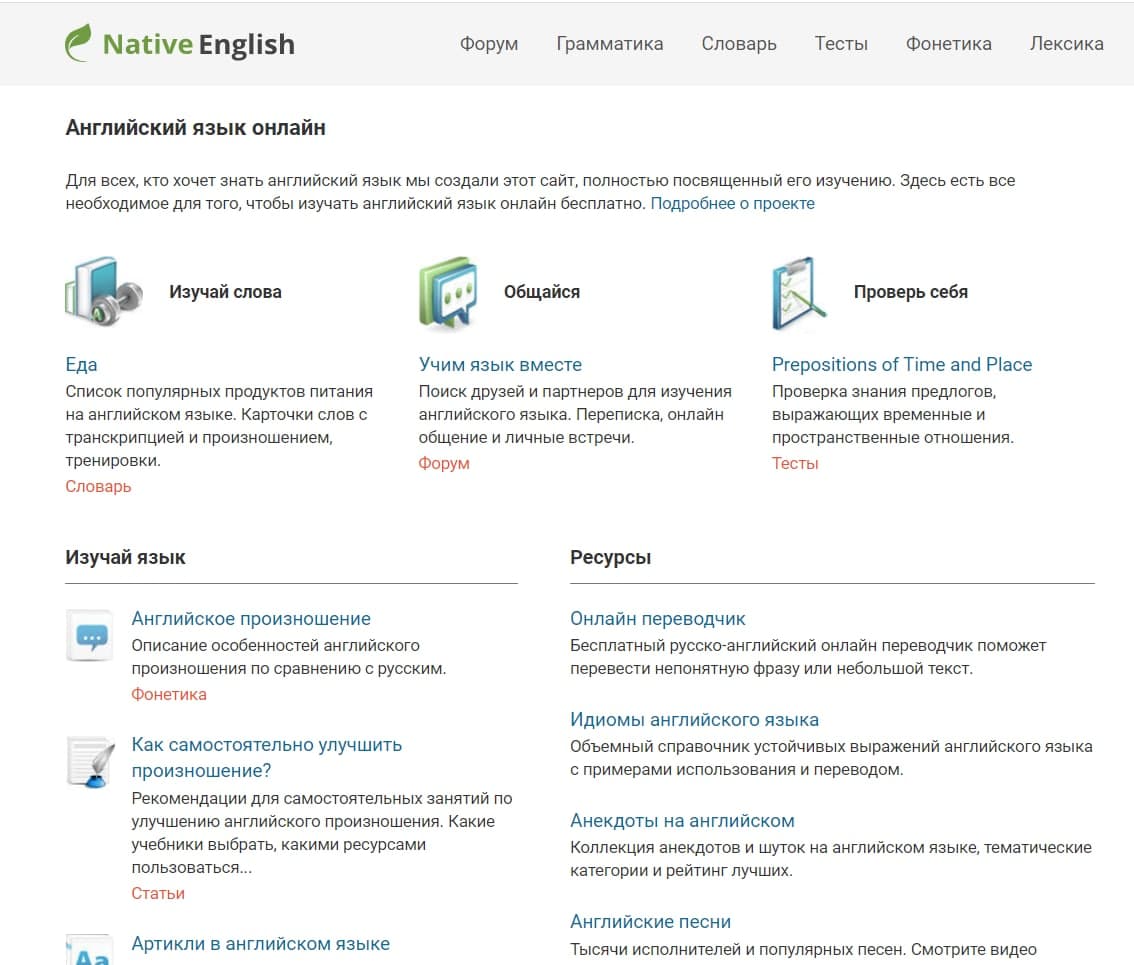Open the Подробнее о проекте link
Viewport: 1134px width, 965px height.
pos(733,203)
